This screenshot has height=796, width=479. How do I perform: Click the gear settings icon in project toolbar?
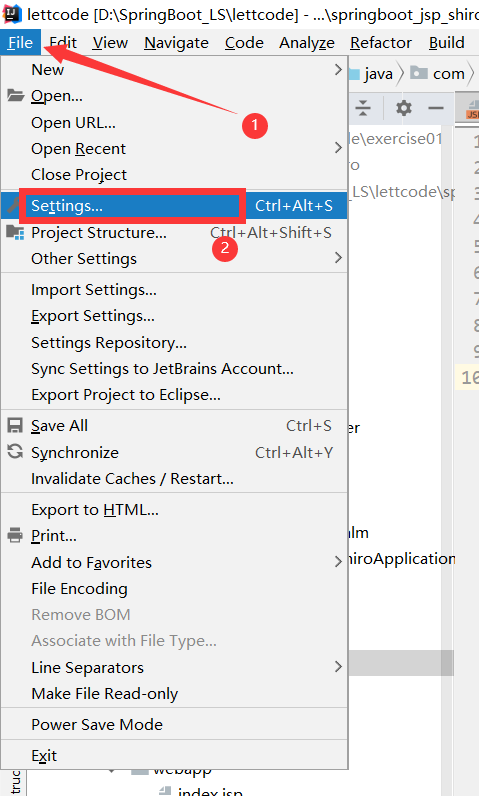click(x=404, y=108)
